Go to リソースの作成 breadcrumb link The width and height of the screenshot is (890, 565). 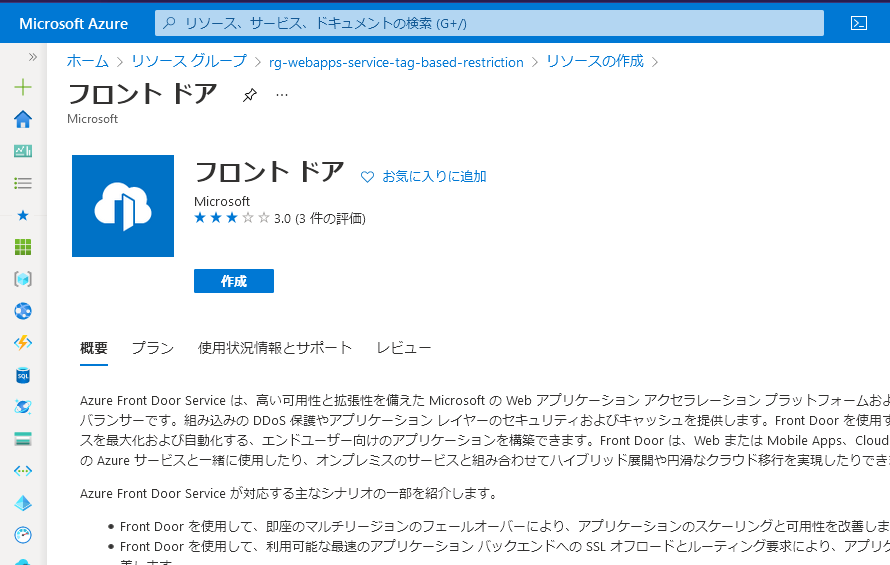(595, 61)
